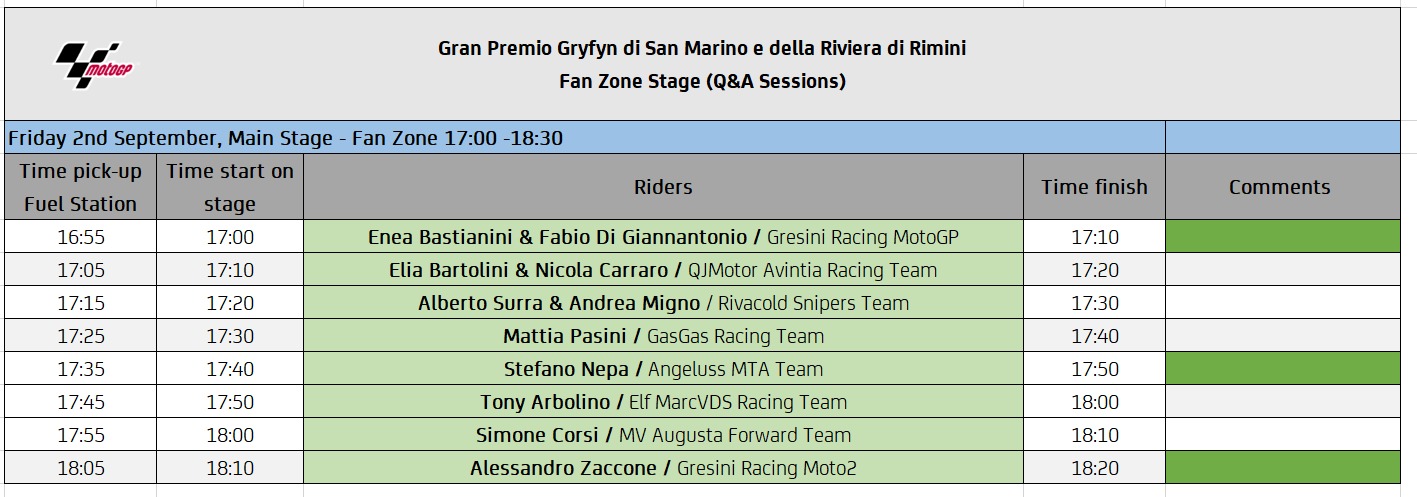Viewport: 1417px width, 497px height.
Task: Select the green comment cell beside 17:50 finish
Action: 1282,369
